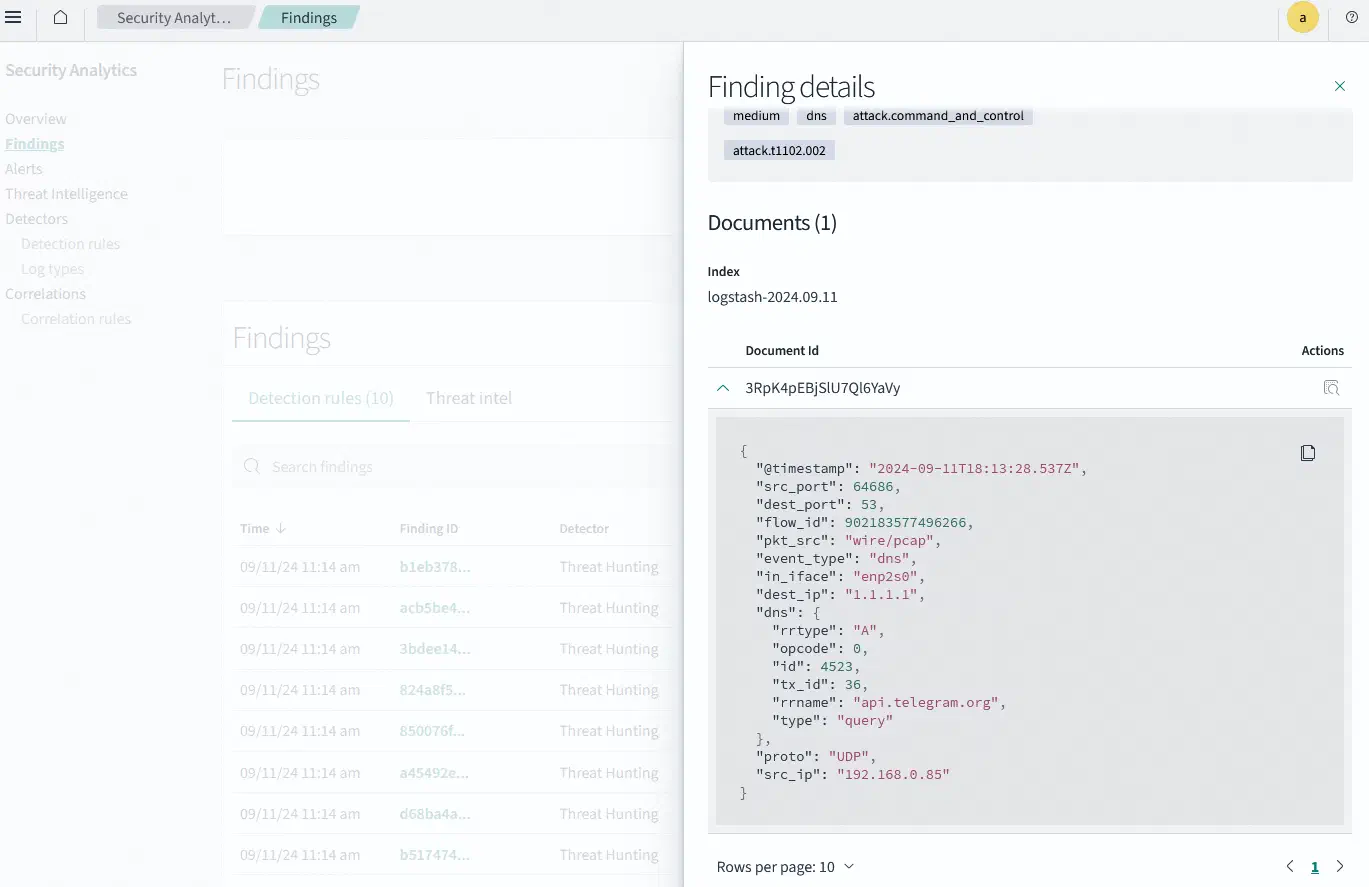Switch to the Threat intel tab
Viewport: 1369px width, 887px height.
click(x=469, y=398)
